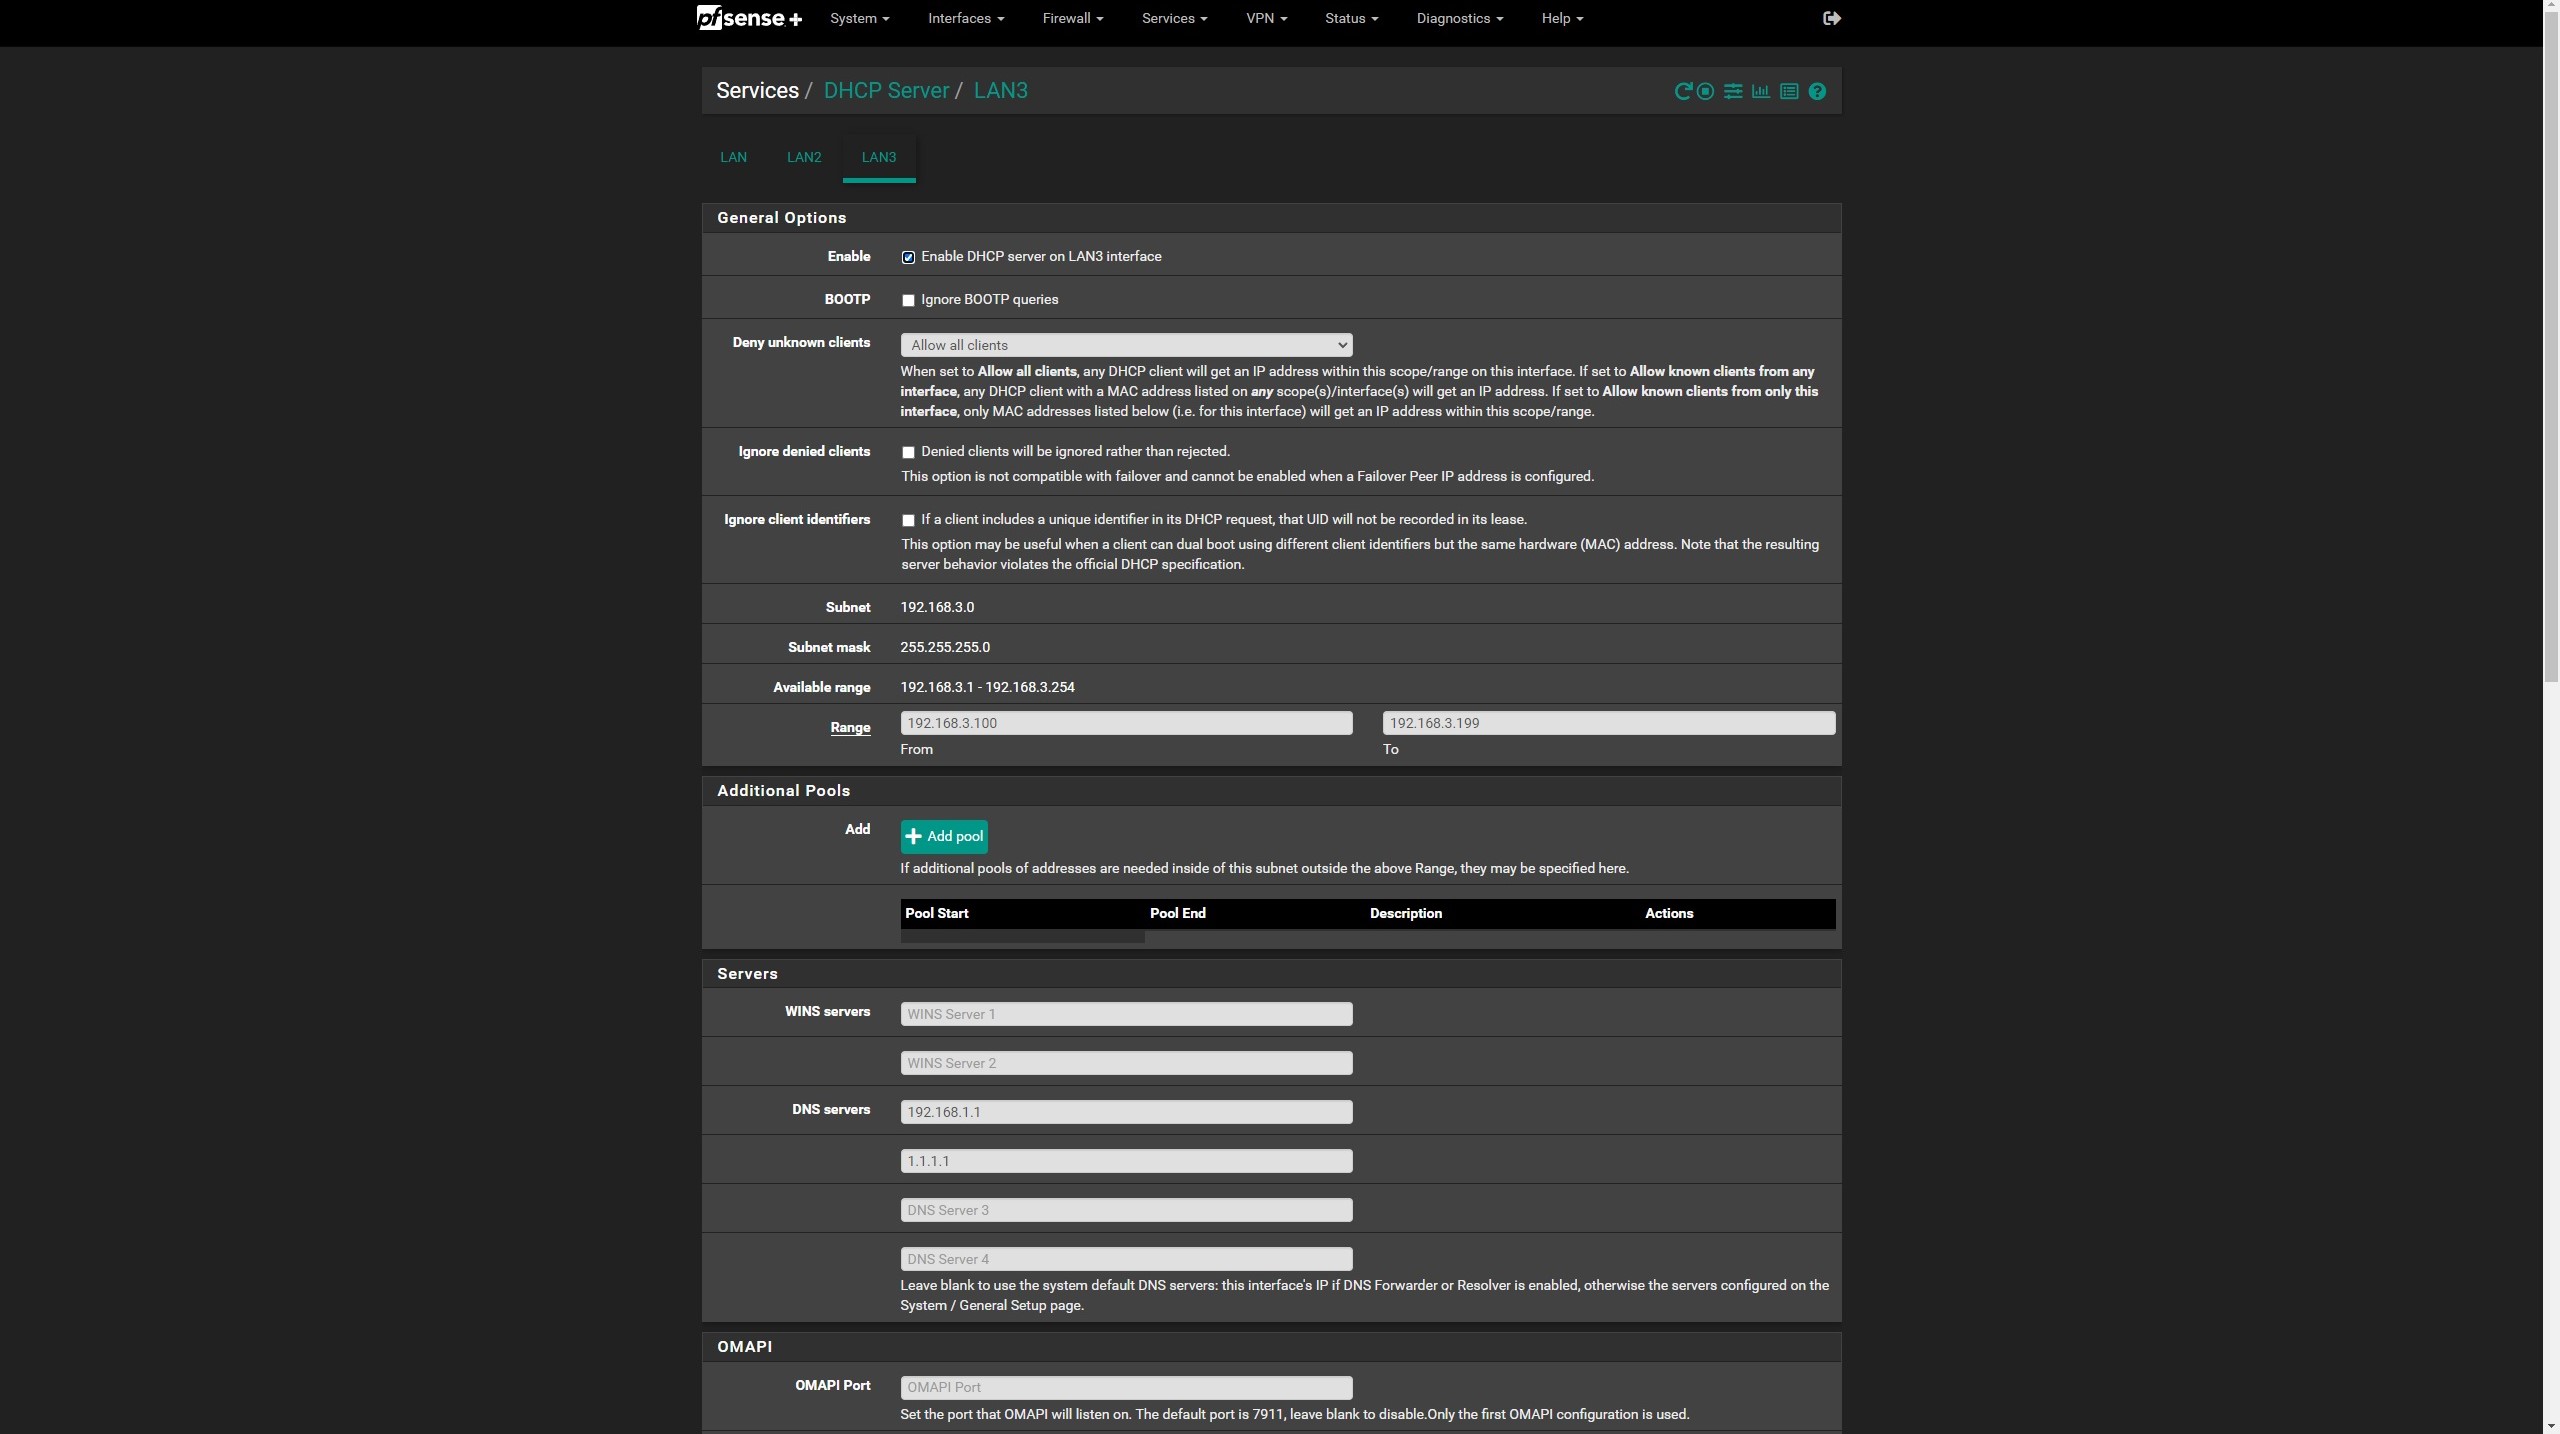The height and width of the screenshot is (1434, 2560).
Task: Click the Range From address field
Action: tap(1125, 723)
